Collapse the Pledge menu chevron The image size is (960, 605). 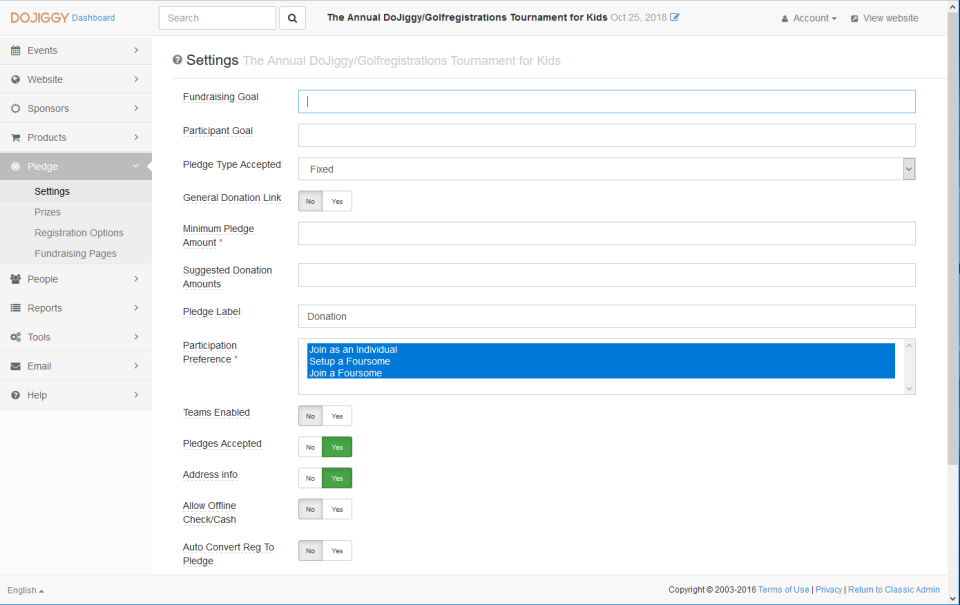click(x=135, y=166)
